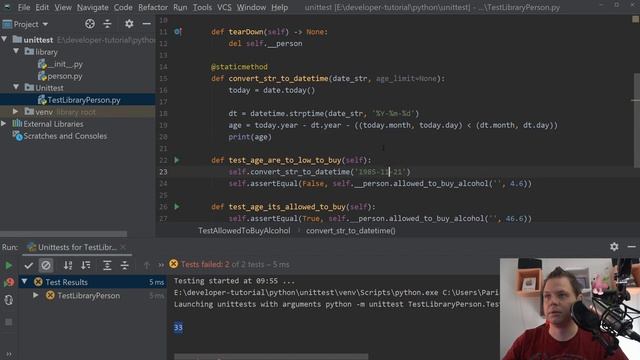Open the VCS menu

(224, 7)
